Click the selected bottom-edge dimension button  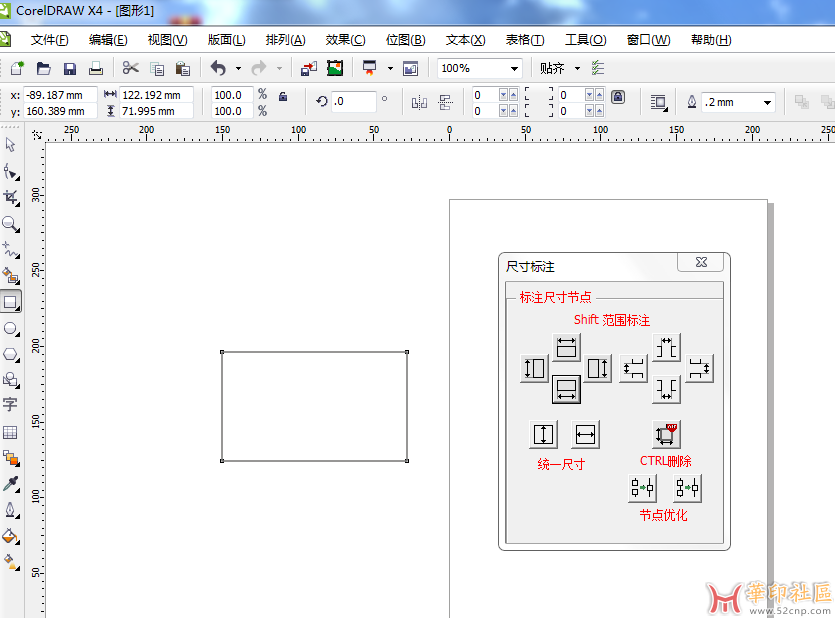(x=567, y=388)
